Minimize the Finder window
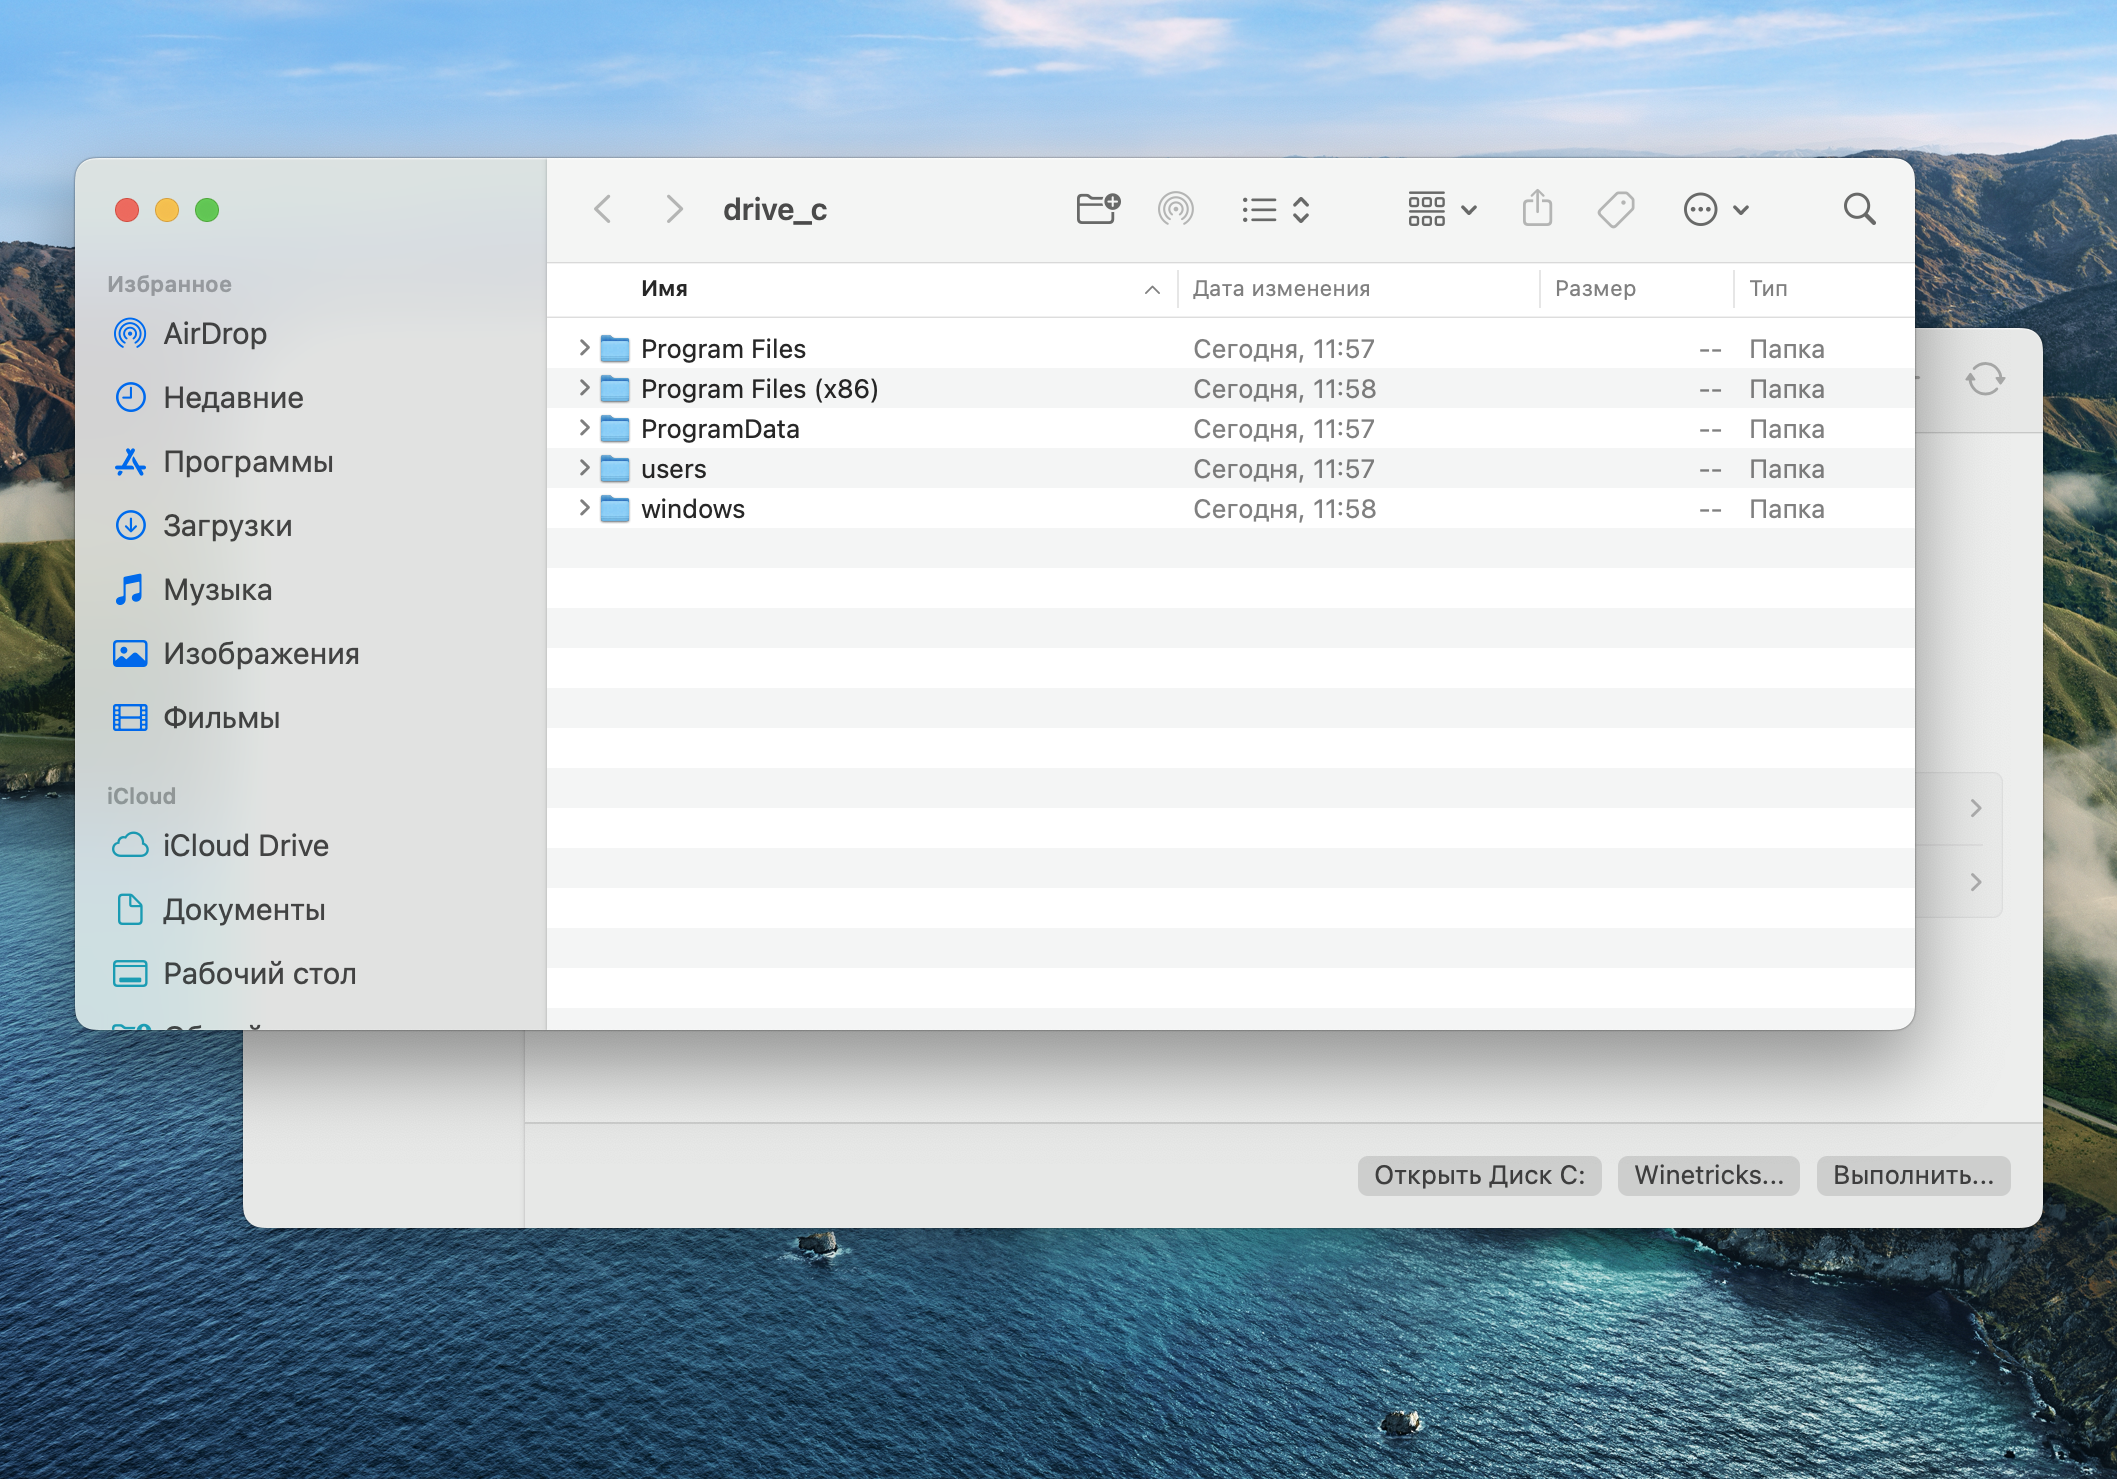This screenshot has height=1479, width=2117. point(167,210)
